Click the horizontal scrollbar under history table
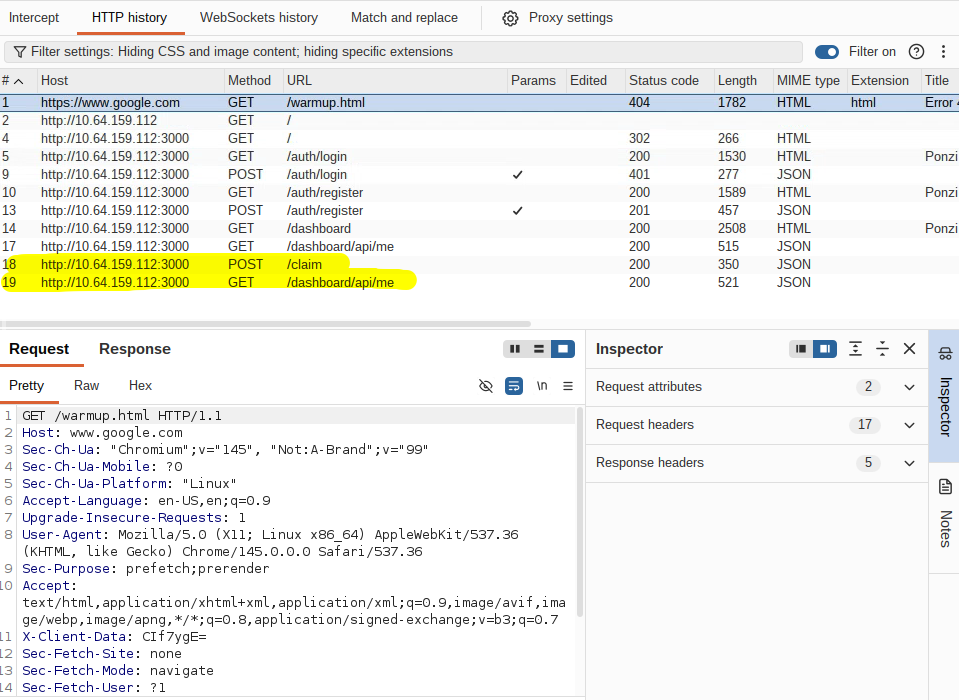The image size is (959, 700). pyautogui.click(x=265, y=324)
